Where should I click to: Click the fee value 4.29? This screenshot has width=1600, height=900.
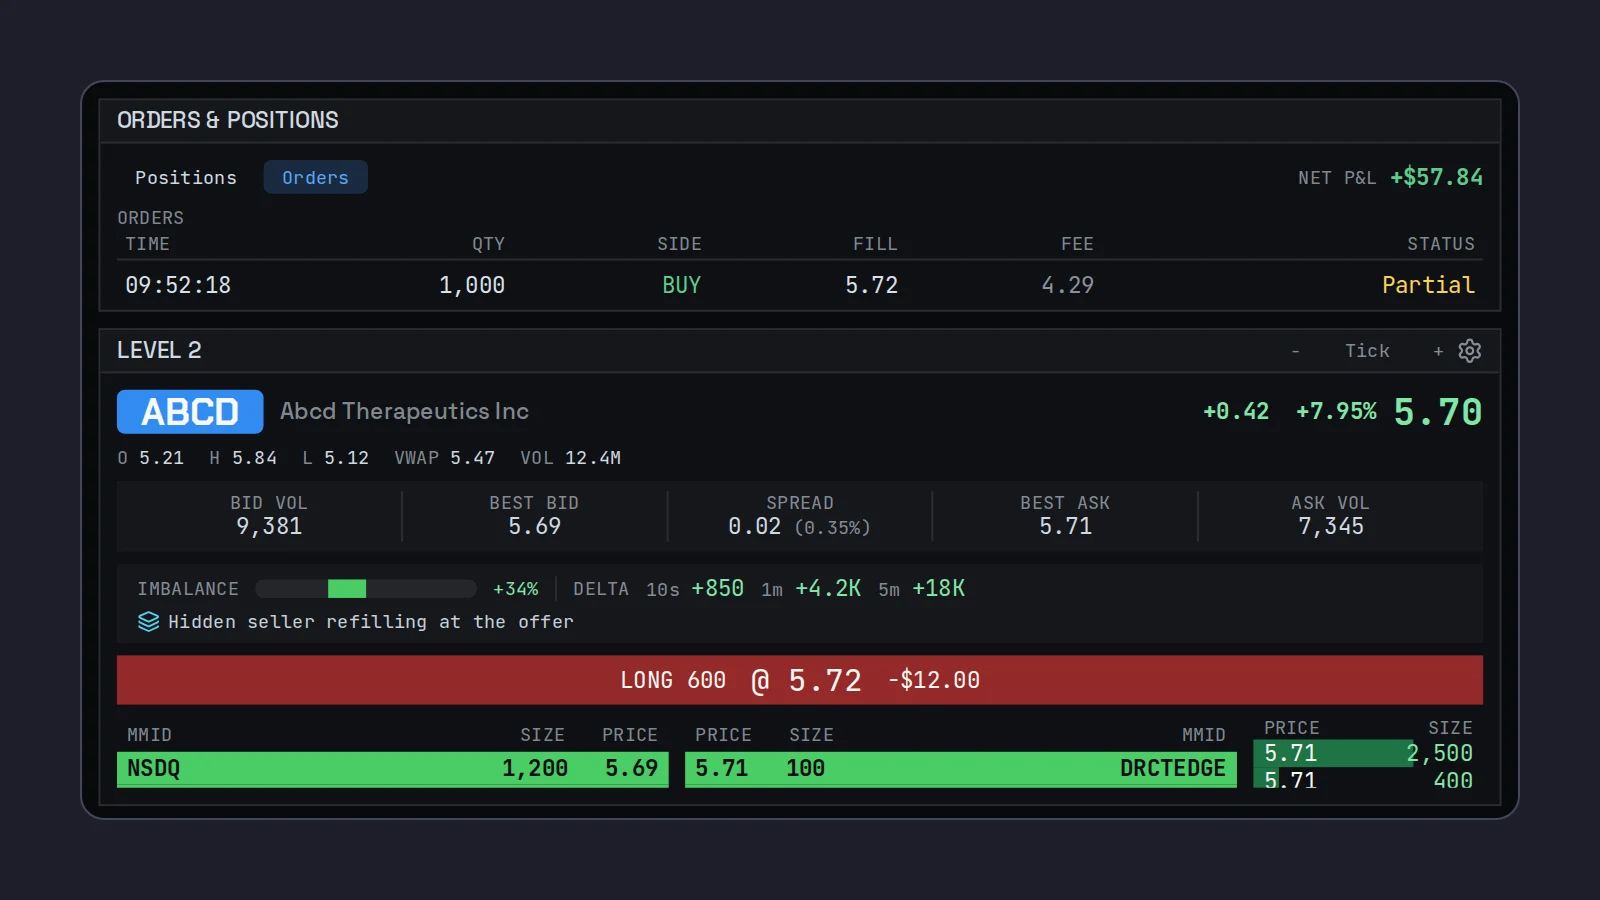[1067, 285]
